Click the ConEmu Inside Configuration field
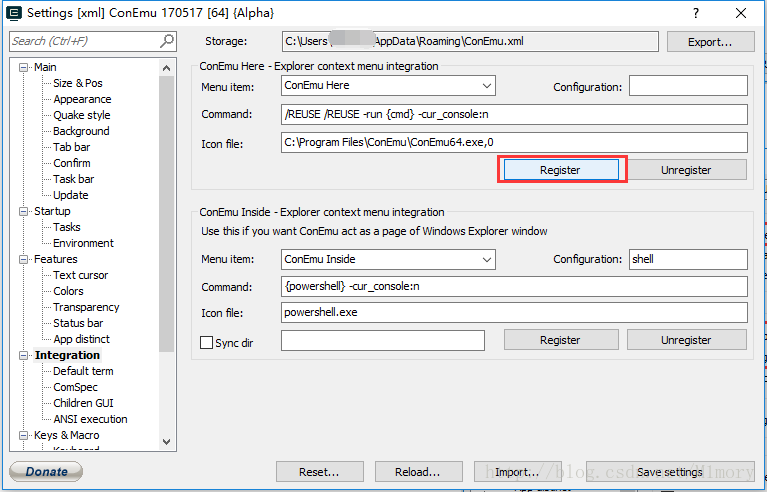This screenshot has height=492, width=767. click(688, 260)
